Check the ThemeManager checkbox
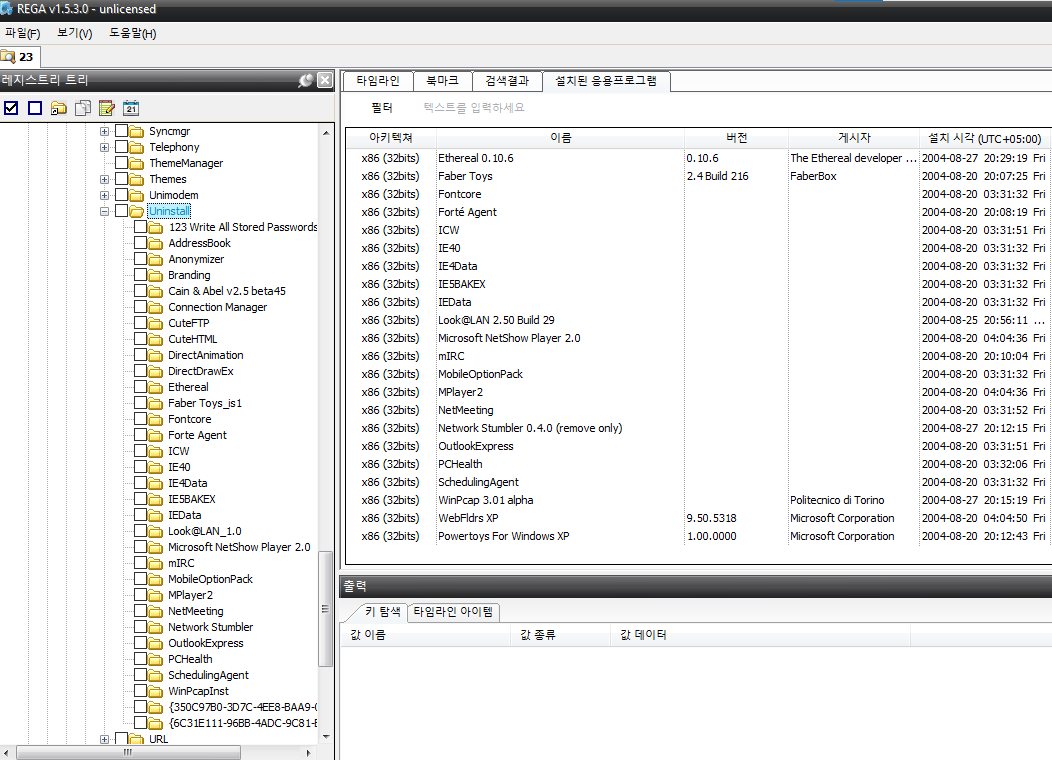 121,162
